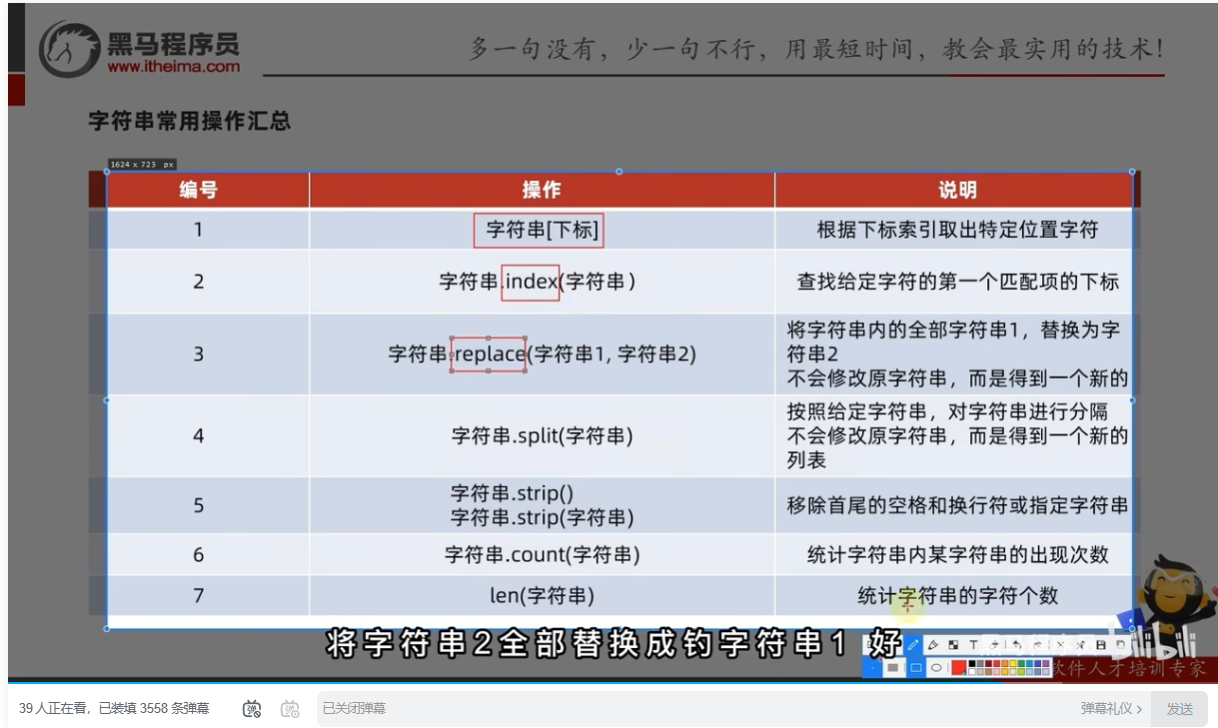Click the 字符串.count(字符串) cell
The image size is (1218, 728).
542,554
